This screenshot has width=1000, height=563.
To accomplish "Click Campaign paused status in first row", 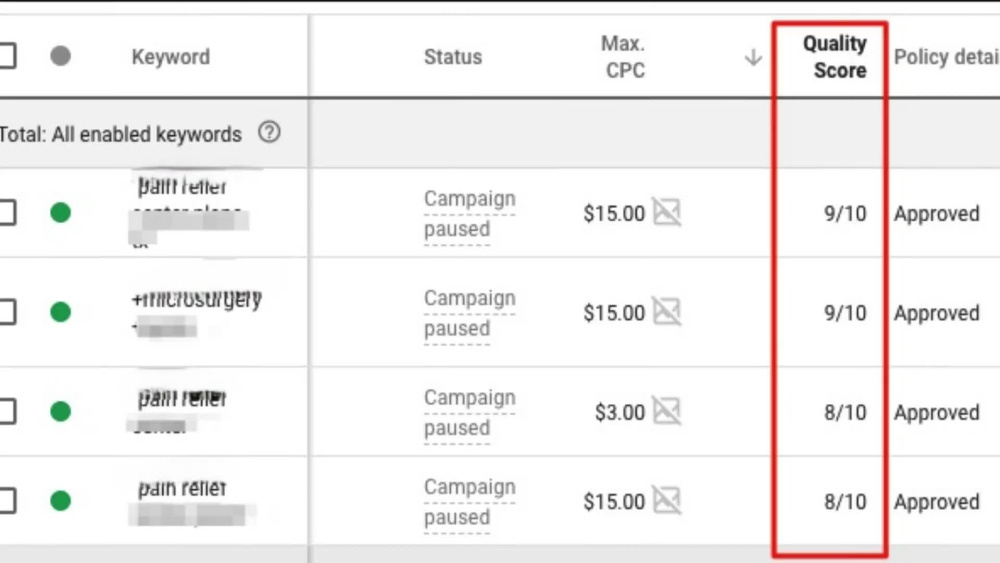I will pyautogui.click(x=469, y=214).
